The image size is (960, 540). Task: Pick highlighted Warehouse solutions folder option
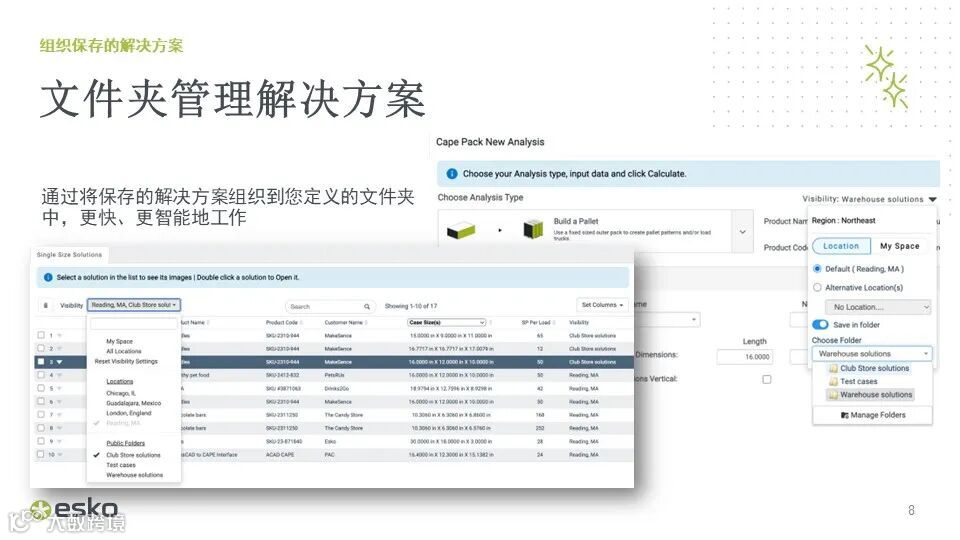tap(876, 395)
